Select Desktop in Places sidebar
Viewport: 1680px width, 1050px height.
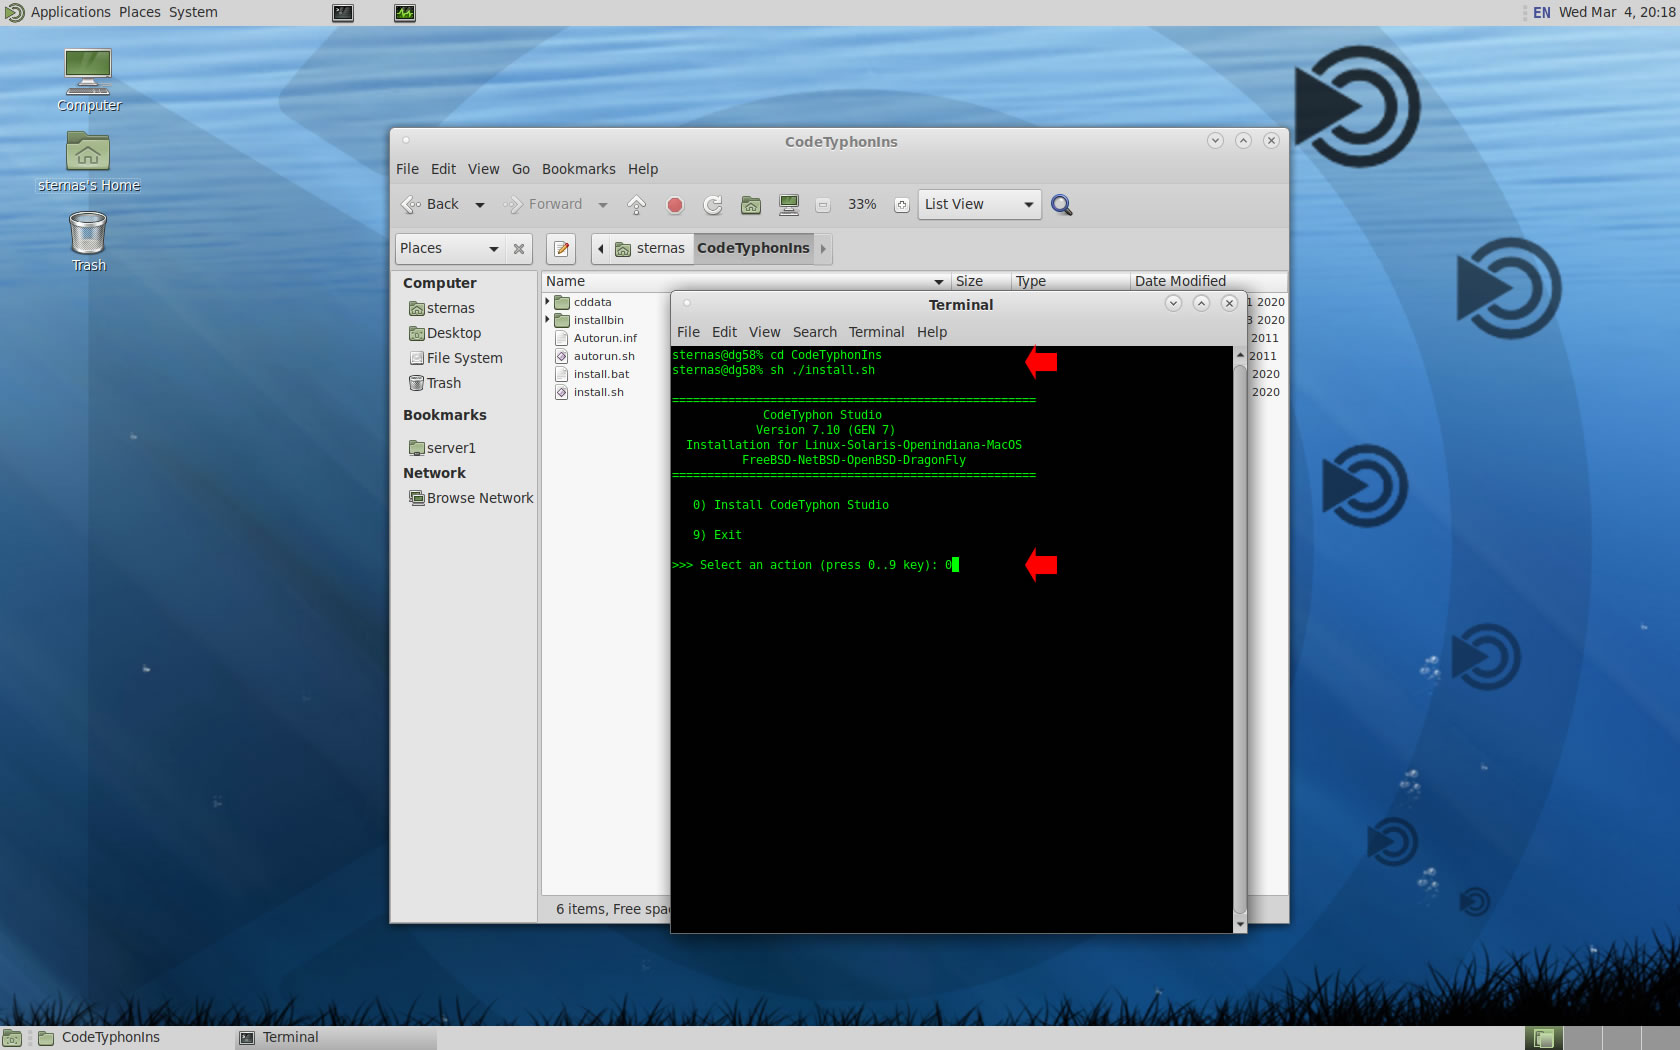tap(445, 333)
